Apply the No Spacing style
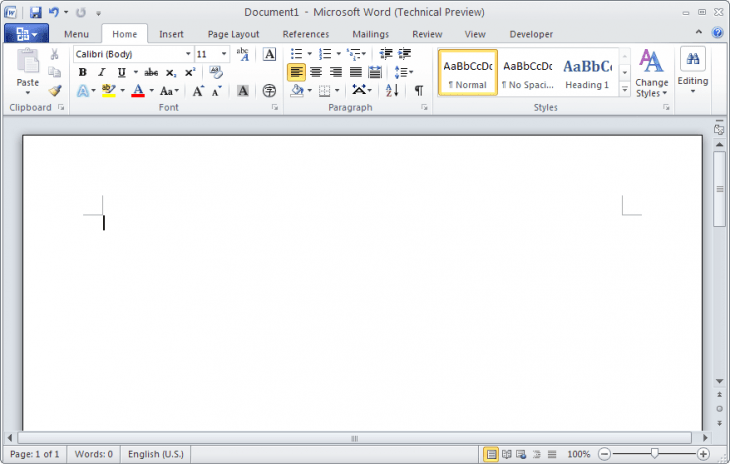 528,73
